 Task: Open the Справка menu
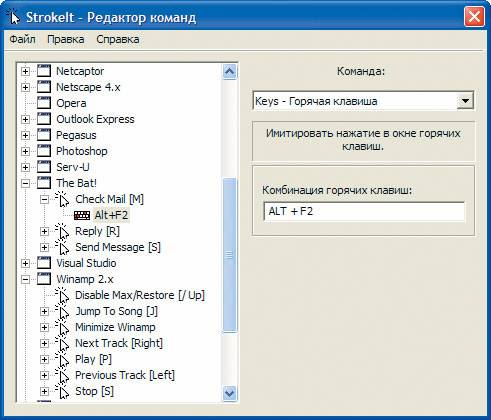tap(118, 39)
